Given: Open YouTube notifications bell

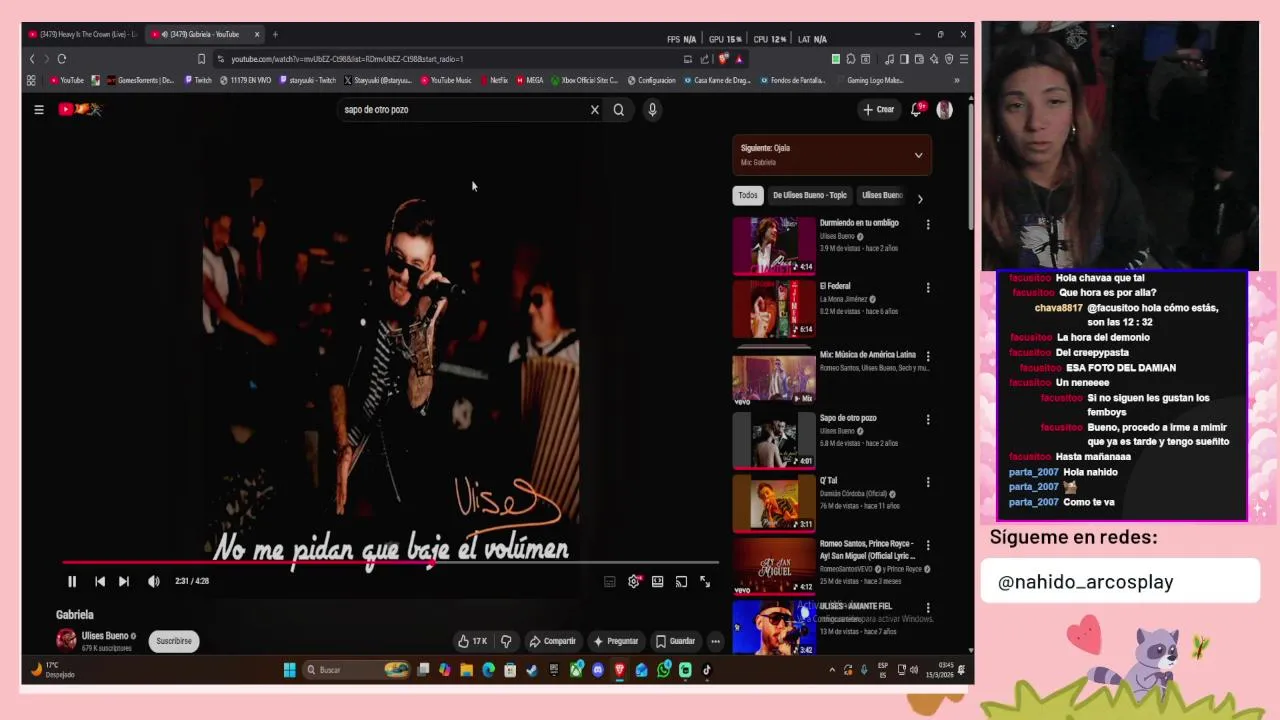Looking at the screenshot, I should [916, 110].
